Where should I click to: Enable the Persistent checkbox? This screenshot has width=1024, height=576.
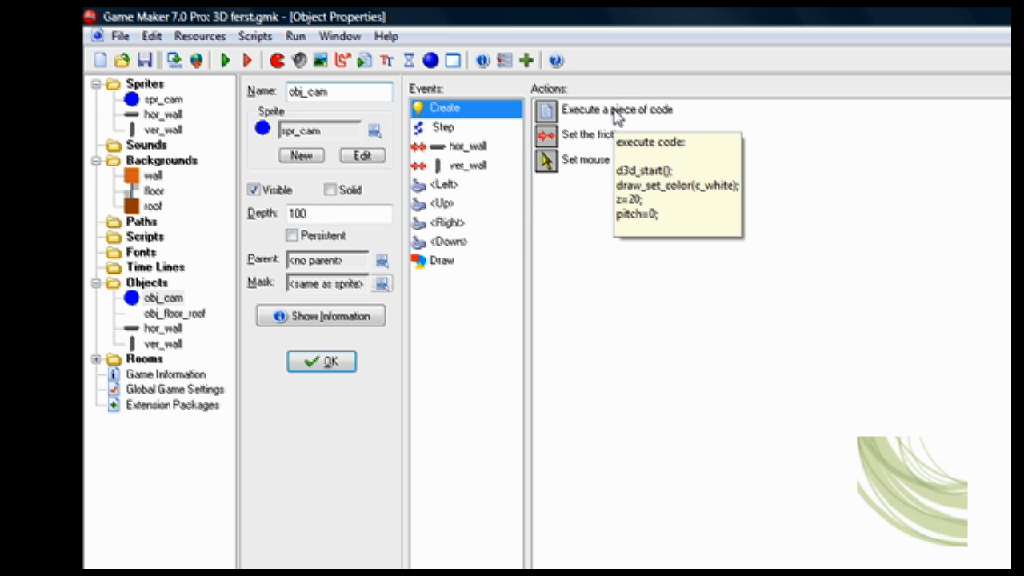[292, 235]
